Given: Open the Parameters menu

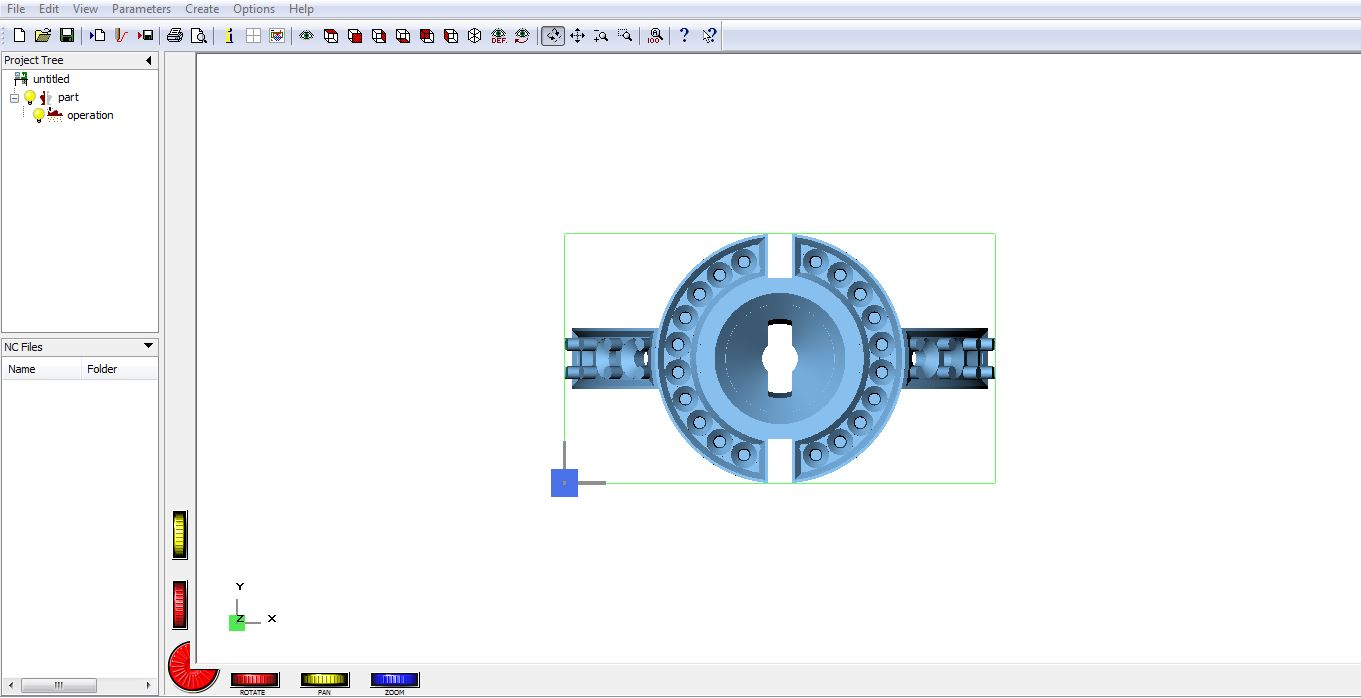Looking at the screenshot, I should pyautogui.click(x=141, y=9).
